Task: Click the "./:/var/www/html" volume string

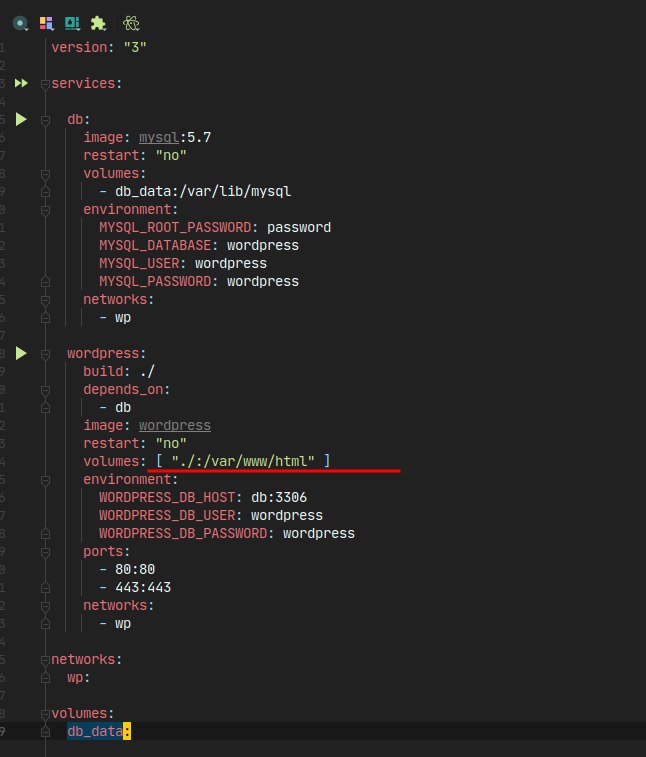Action: [243, 461]
